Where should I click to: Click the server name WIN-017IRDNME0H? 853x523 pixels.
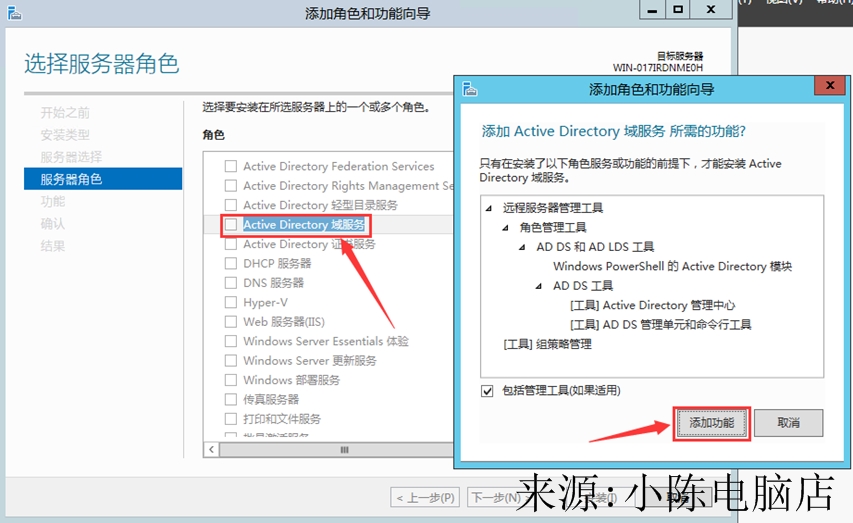[658, 67]
